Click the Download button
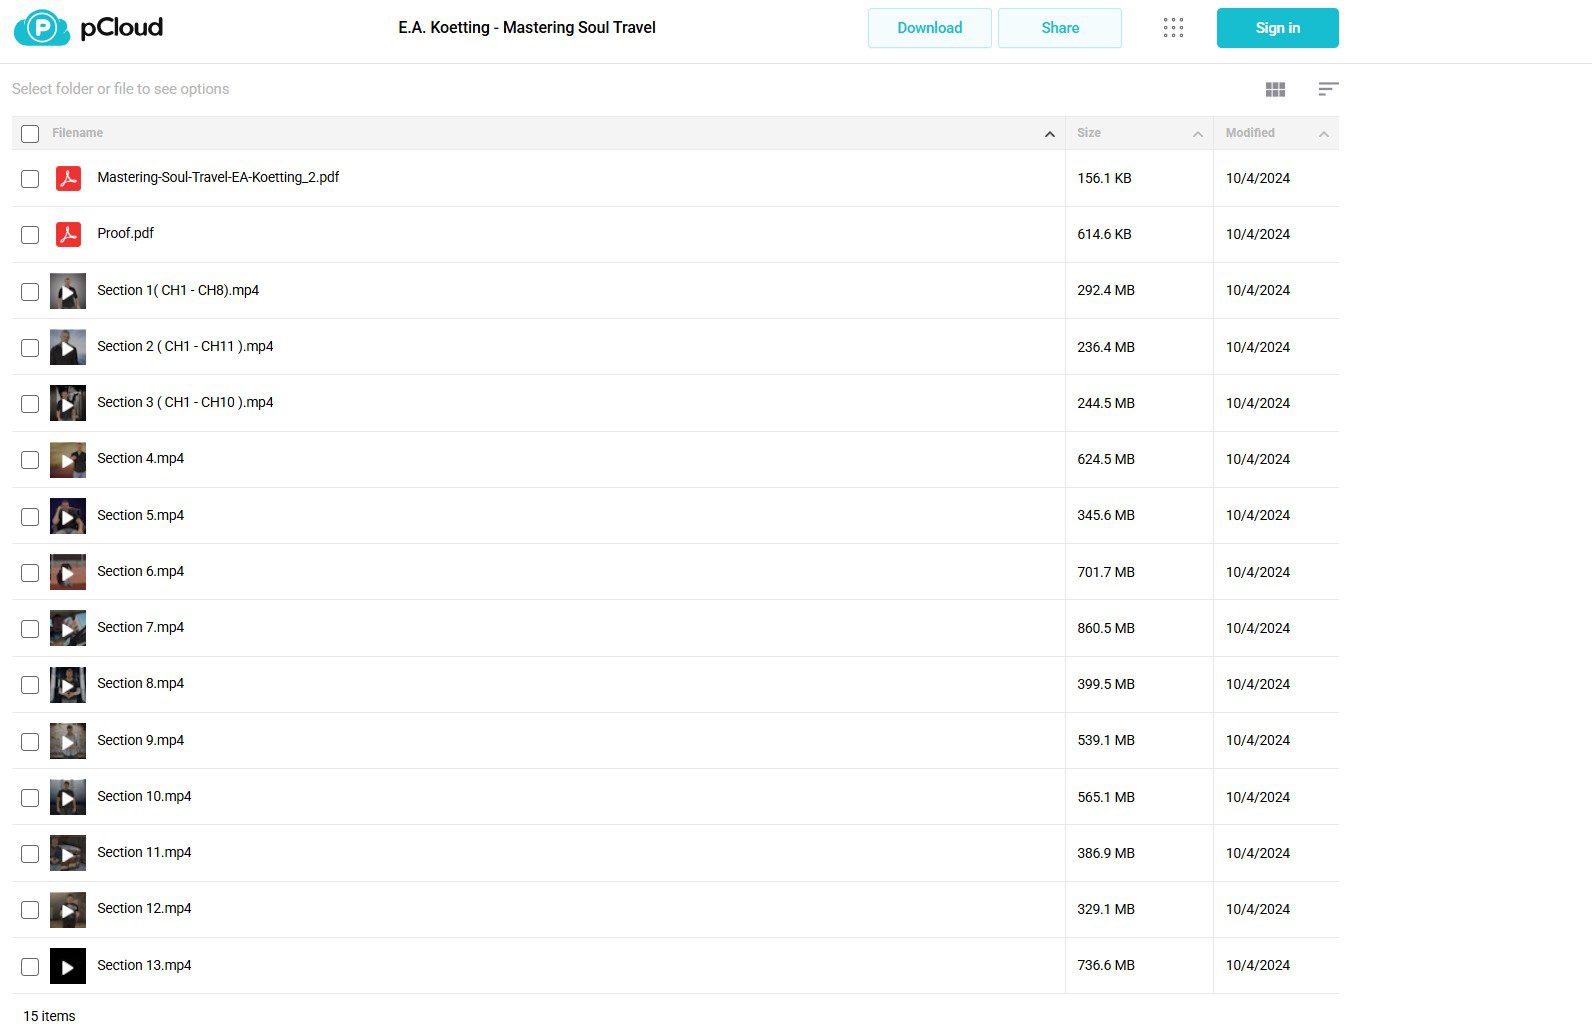This screenshot has height=1034, width=1592. [x=929, y=28]
